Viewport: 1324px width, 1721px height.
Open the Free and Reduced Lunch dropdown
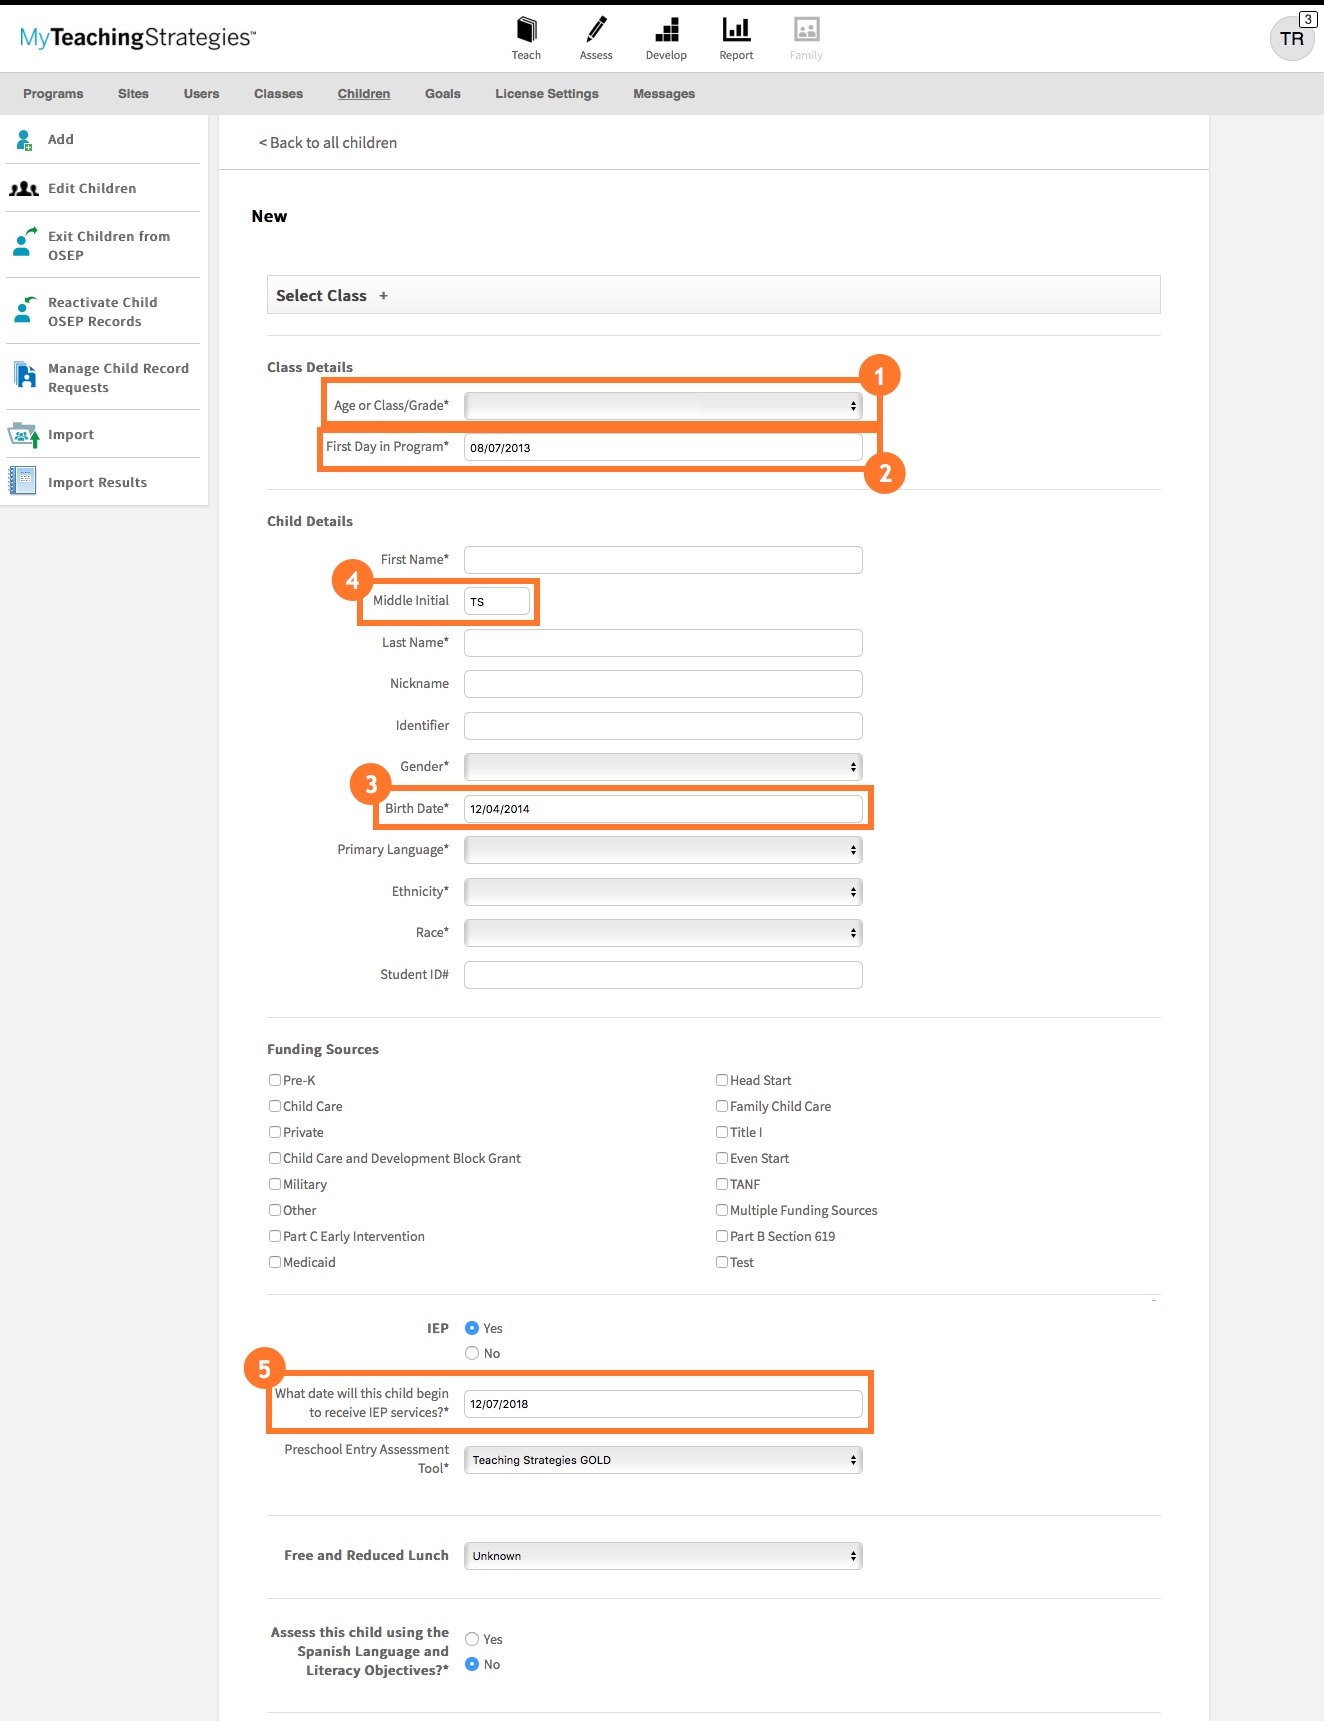tap(663, 1556)
